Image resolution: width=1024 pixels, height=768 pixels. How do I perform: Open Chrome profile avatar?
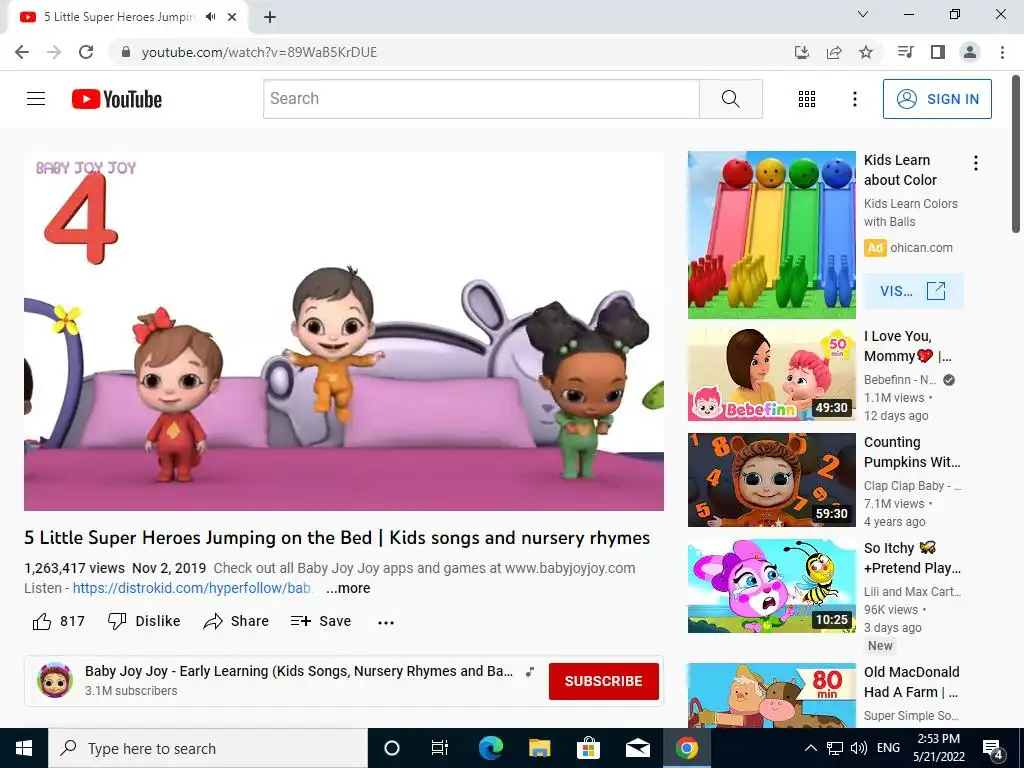[x=970, y=52]
